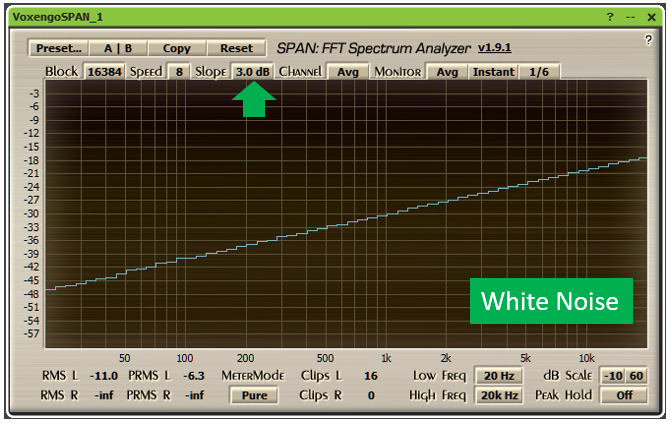Click RMS L value -11.0

pyautogui.click(x=104, y=376)
